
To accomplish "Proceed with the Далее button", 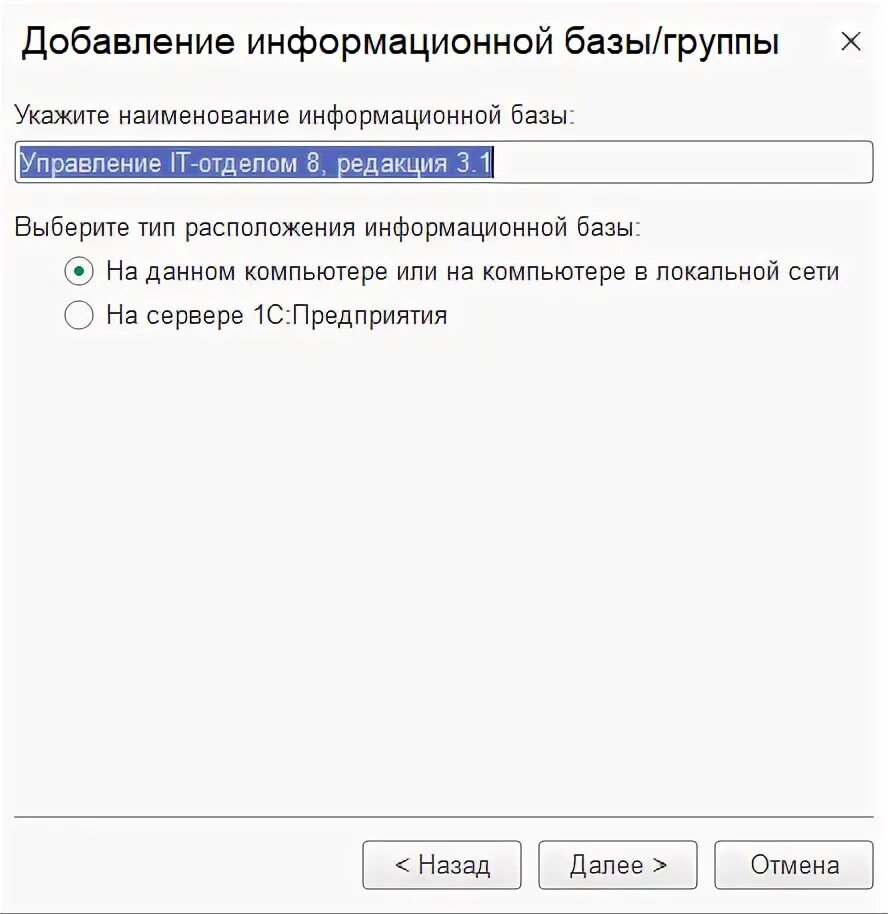I will 617,864.
